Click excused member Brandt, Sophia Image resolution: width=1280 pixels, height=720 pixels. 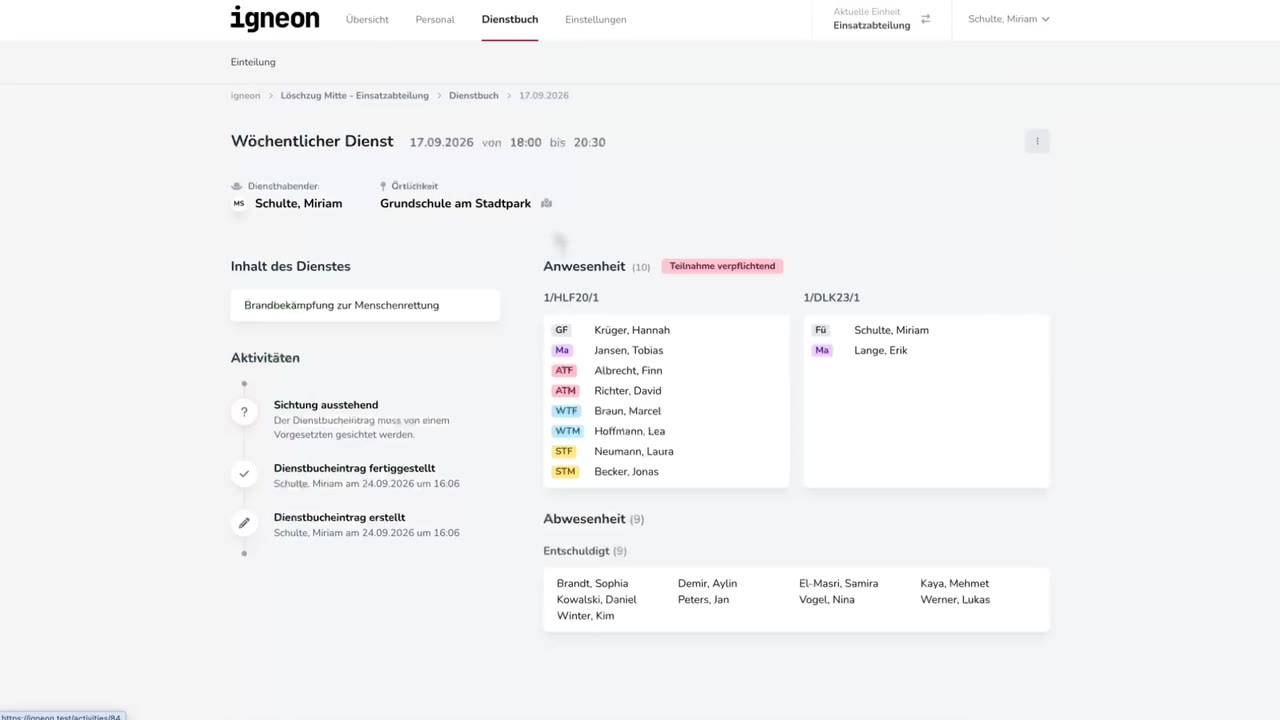pyautogui.click(x=593, y=584)
